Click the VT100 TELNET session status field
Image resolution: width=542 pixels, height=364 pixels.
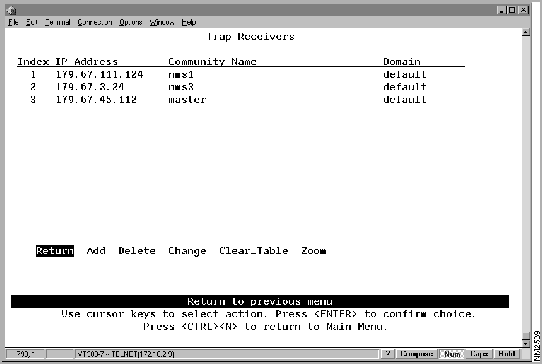pyautogui.click(x=226, y=354)
